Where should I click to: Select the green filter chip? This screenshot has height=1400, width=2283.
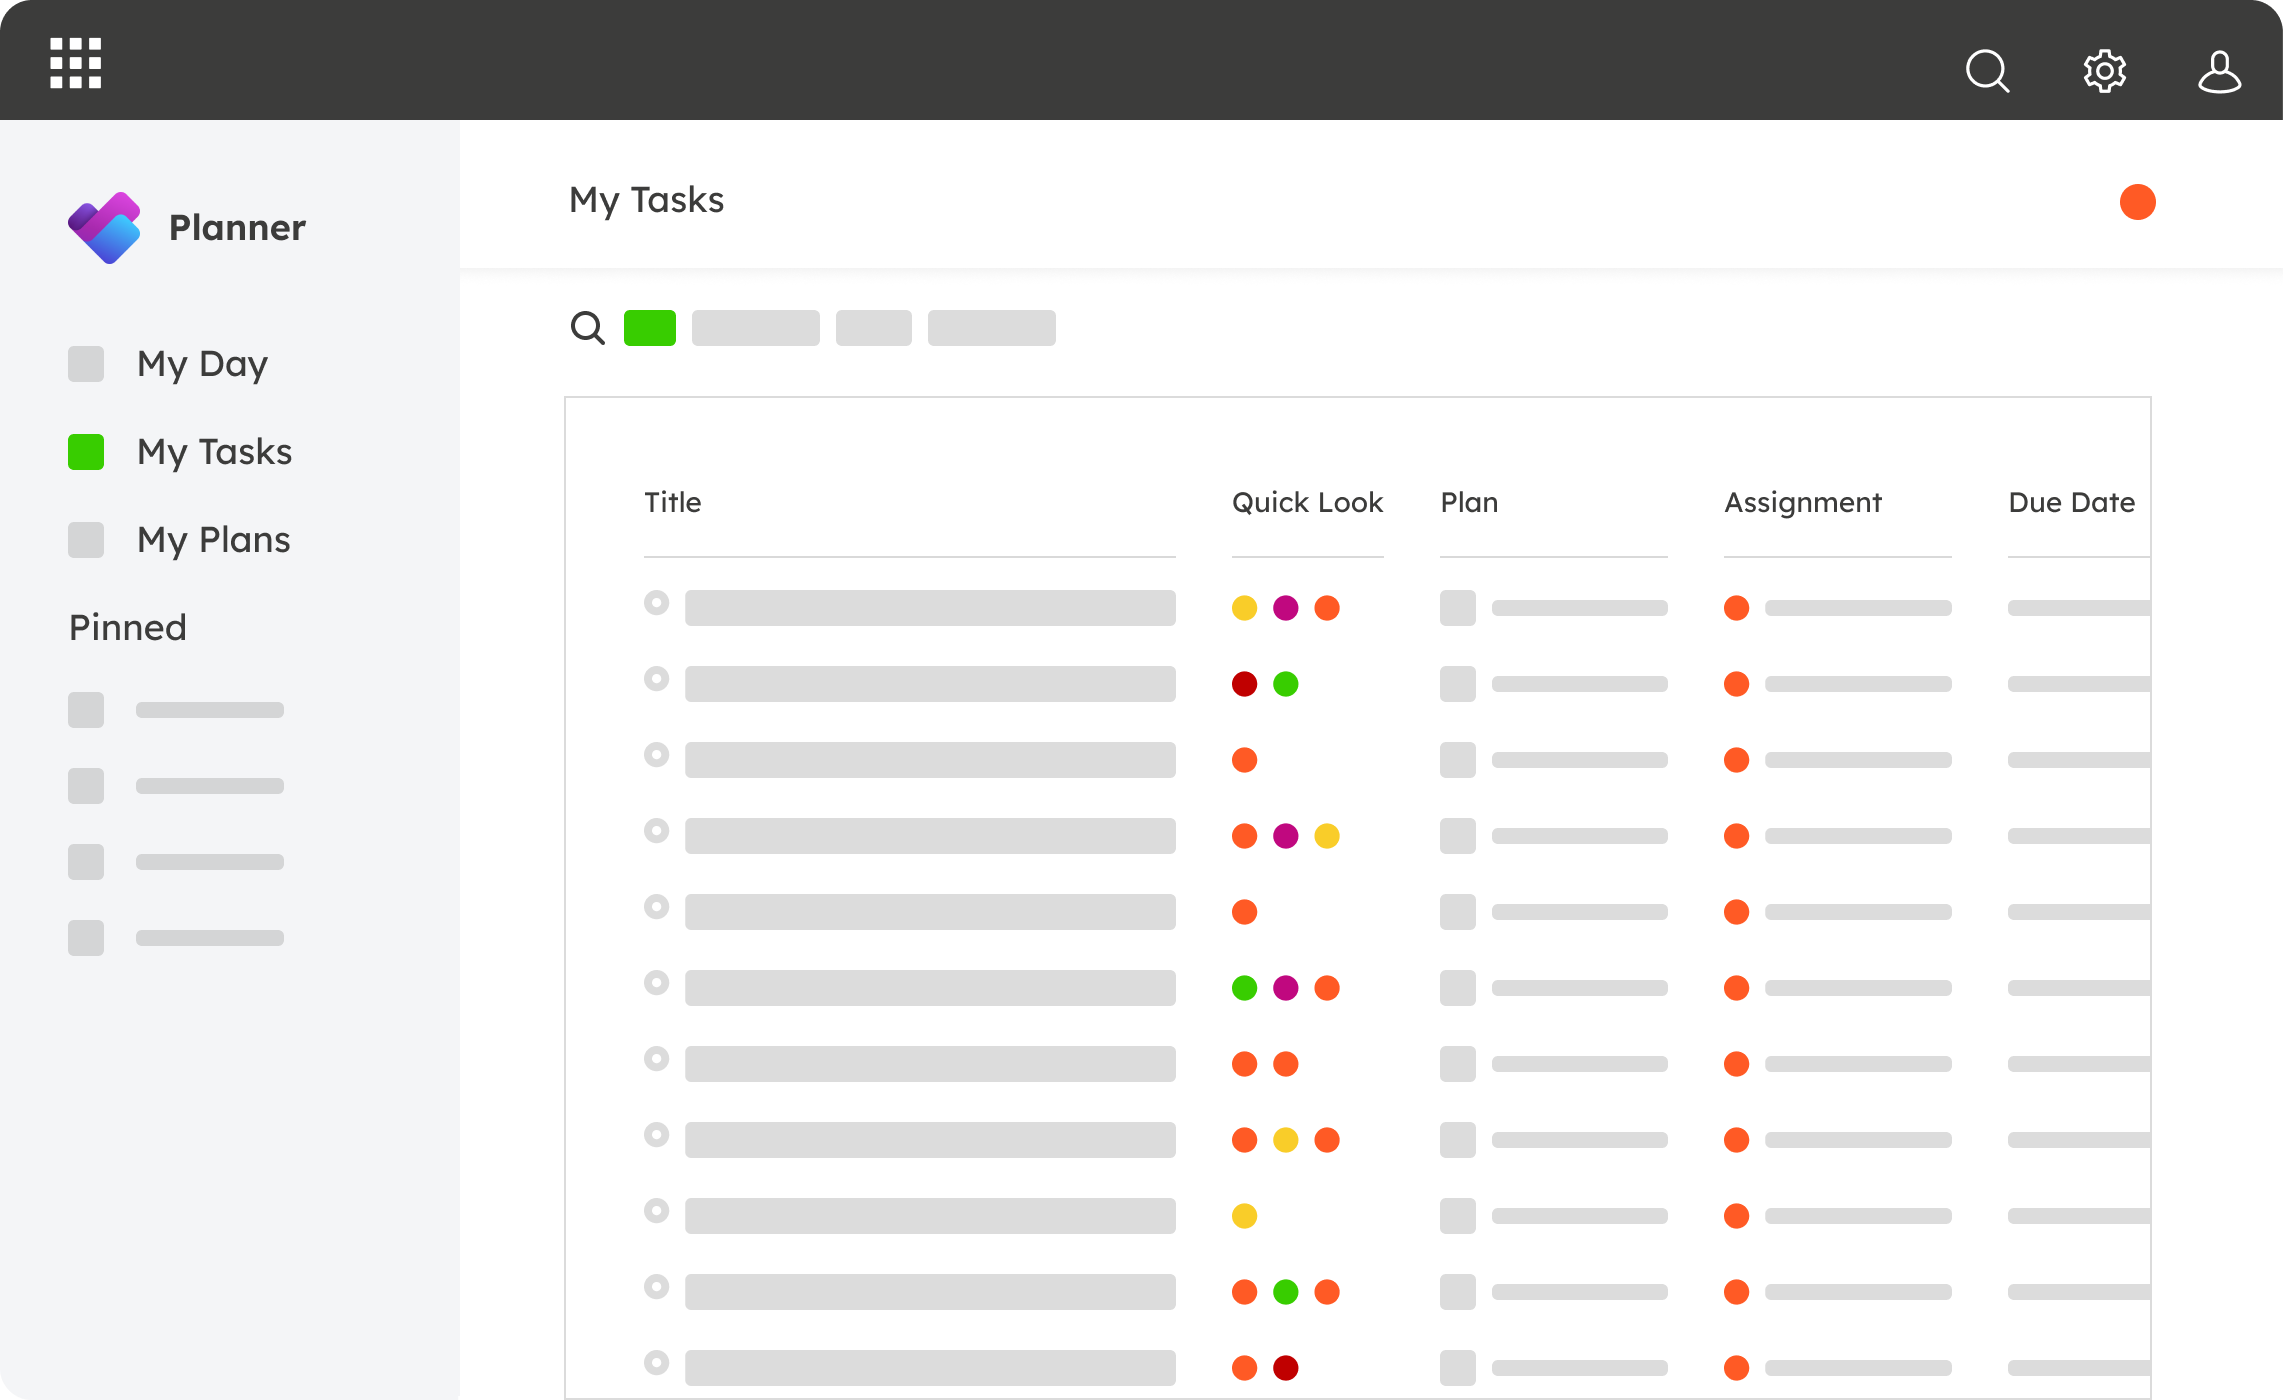point(650,328)
